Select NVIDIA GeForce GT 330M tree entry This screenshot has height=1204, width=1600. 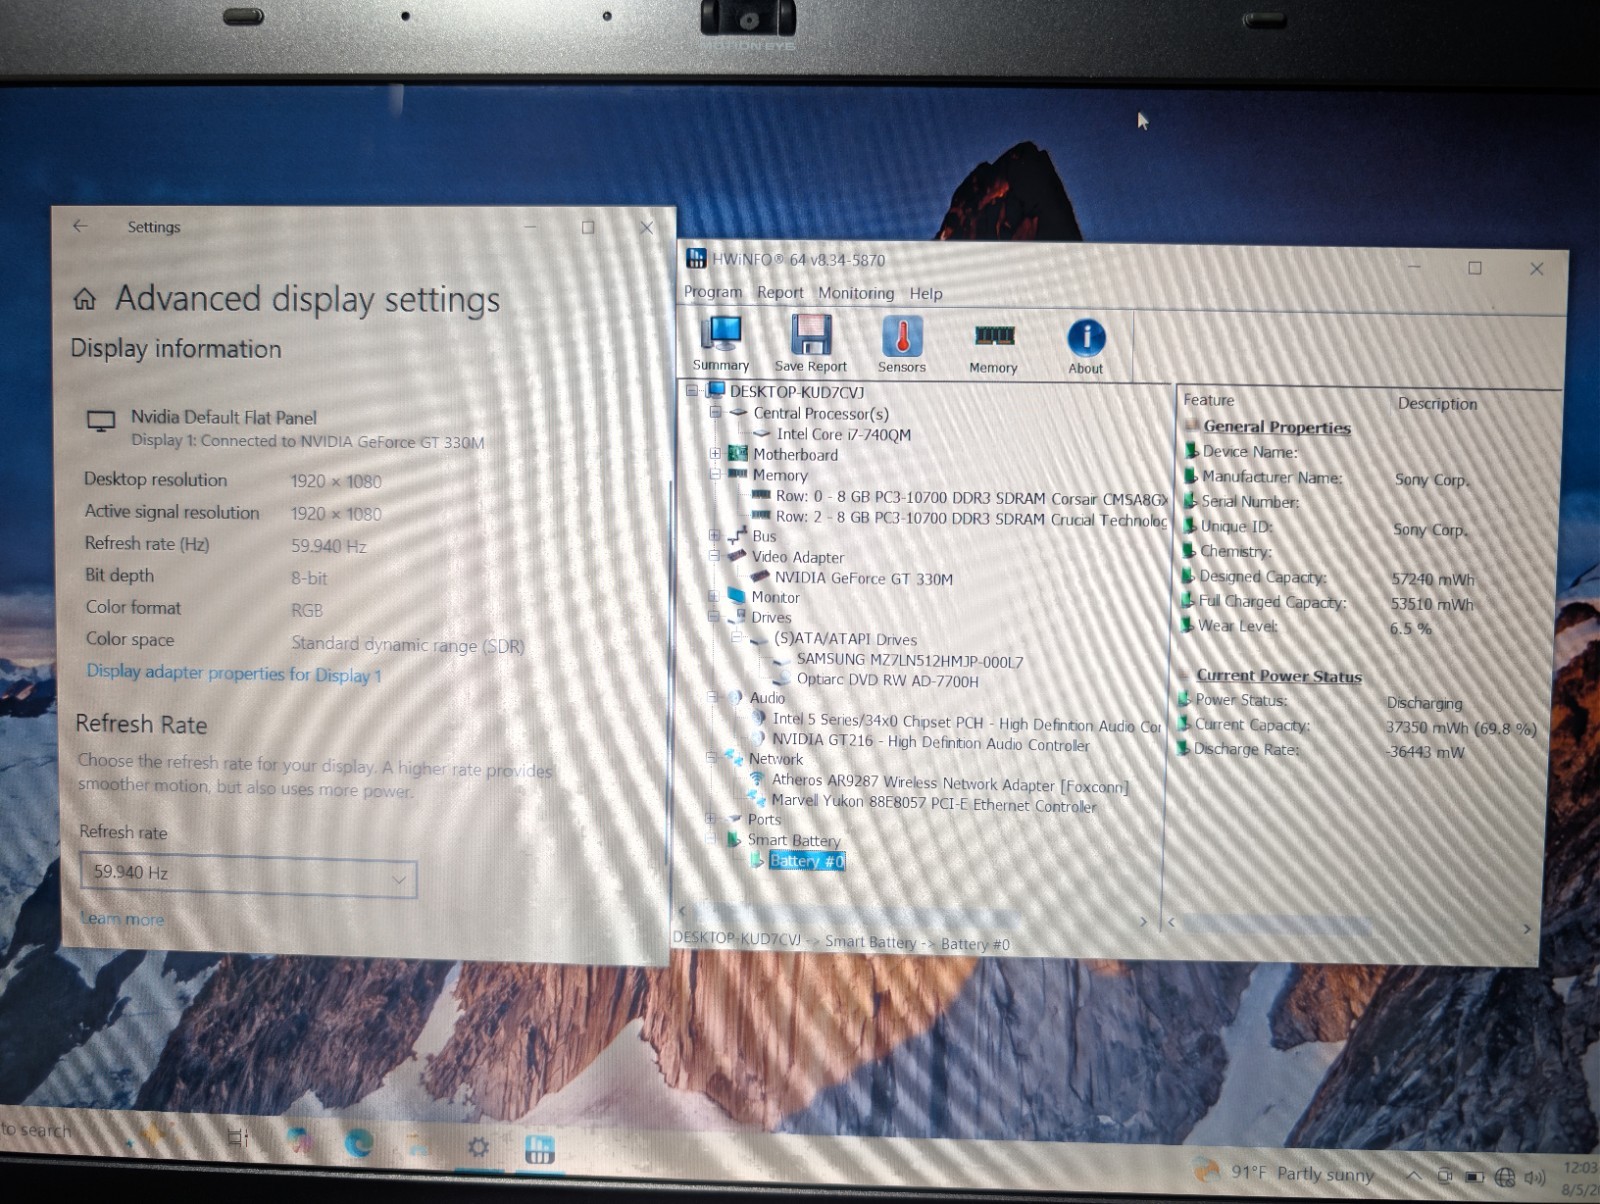coord(864,578)
